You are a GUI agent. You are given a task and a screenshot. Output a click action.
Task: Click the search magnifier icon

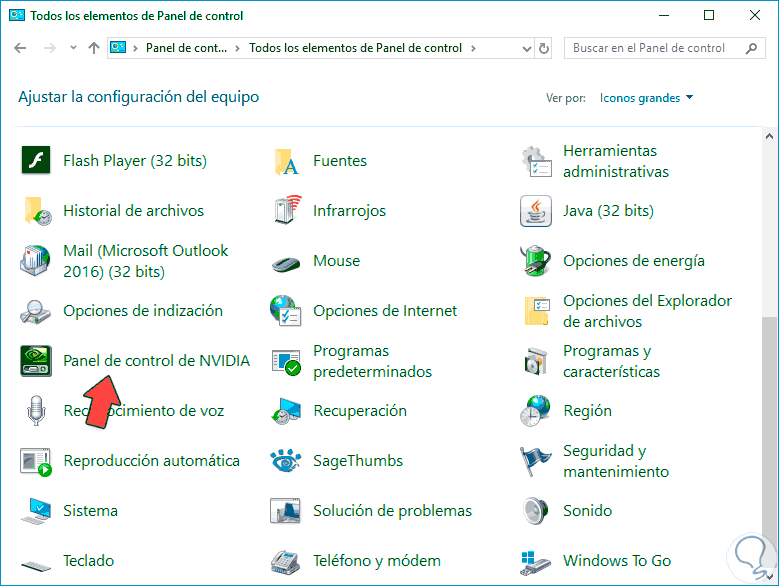pyautogui.click(x=751, y=48)
